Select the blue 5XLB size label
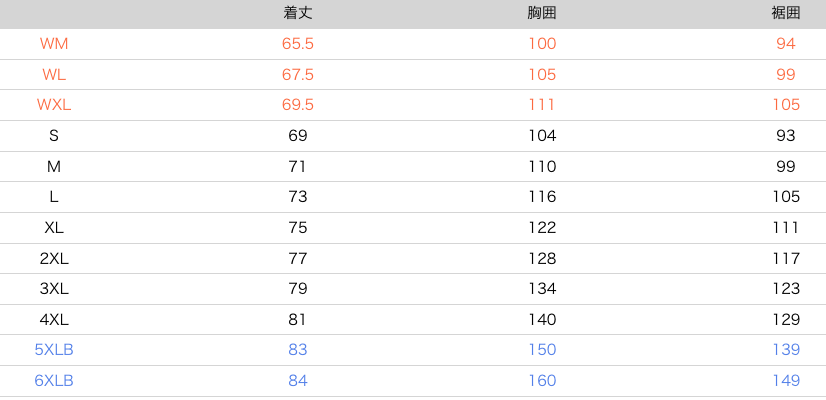826x400 pixels. (x=54, y=349)
